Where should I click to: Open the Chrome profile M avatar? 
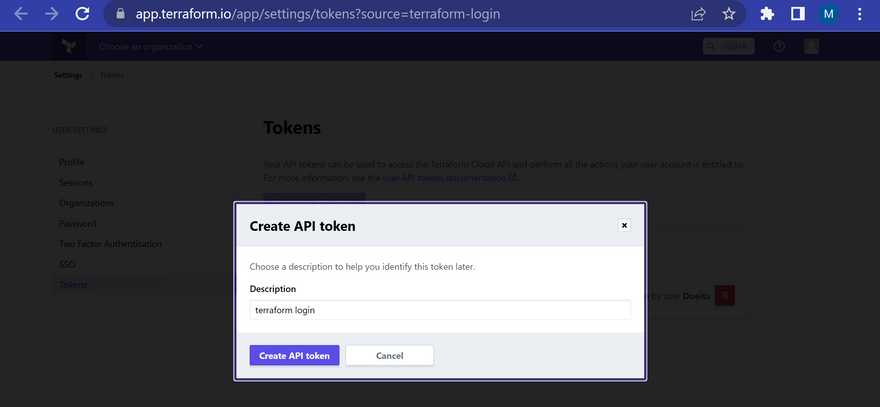coord(829,14)
